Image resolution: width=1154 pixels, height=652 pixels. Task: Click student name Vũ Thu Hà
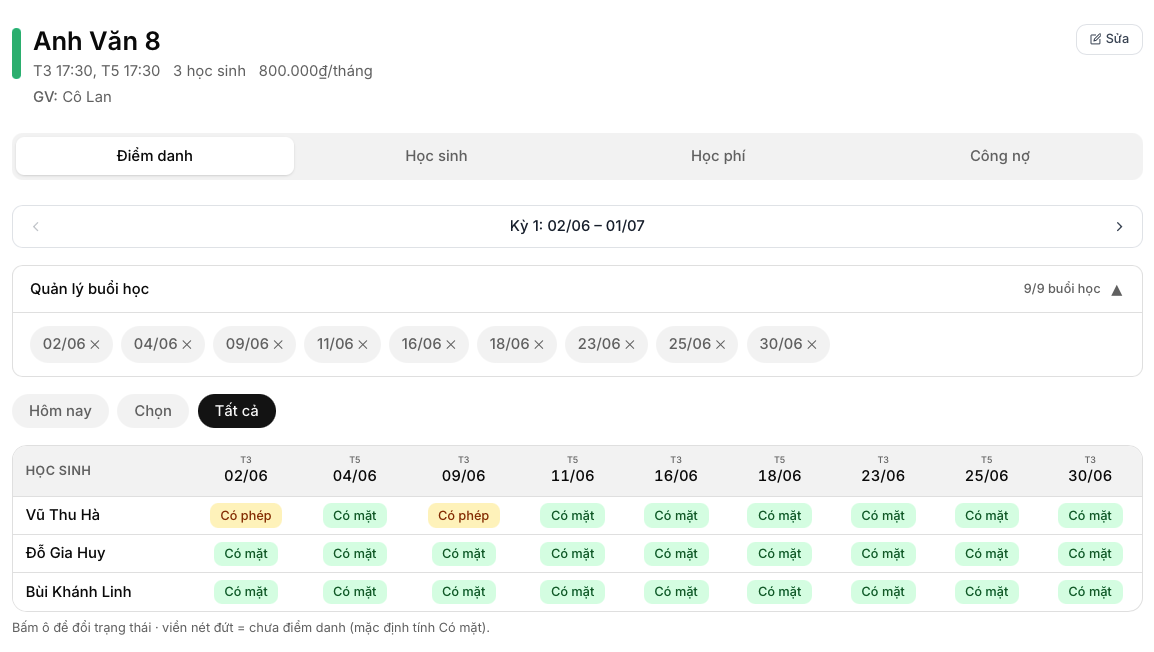63,515
